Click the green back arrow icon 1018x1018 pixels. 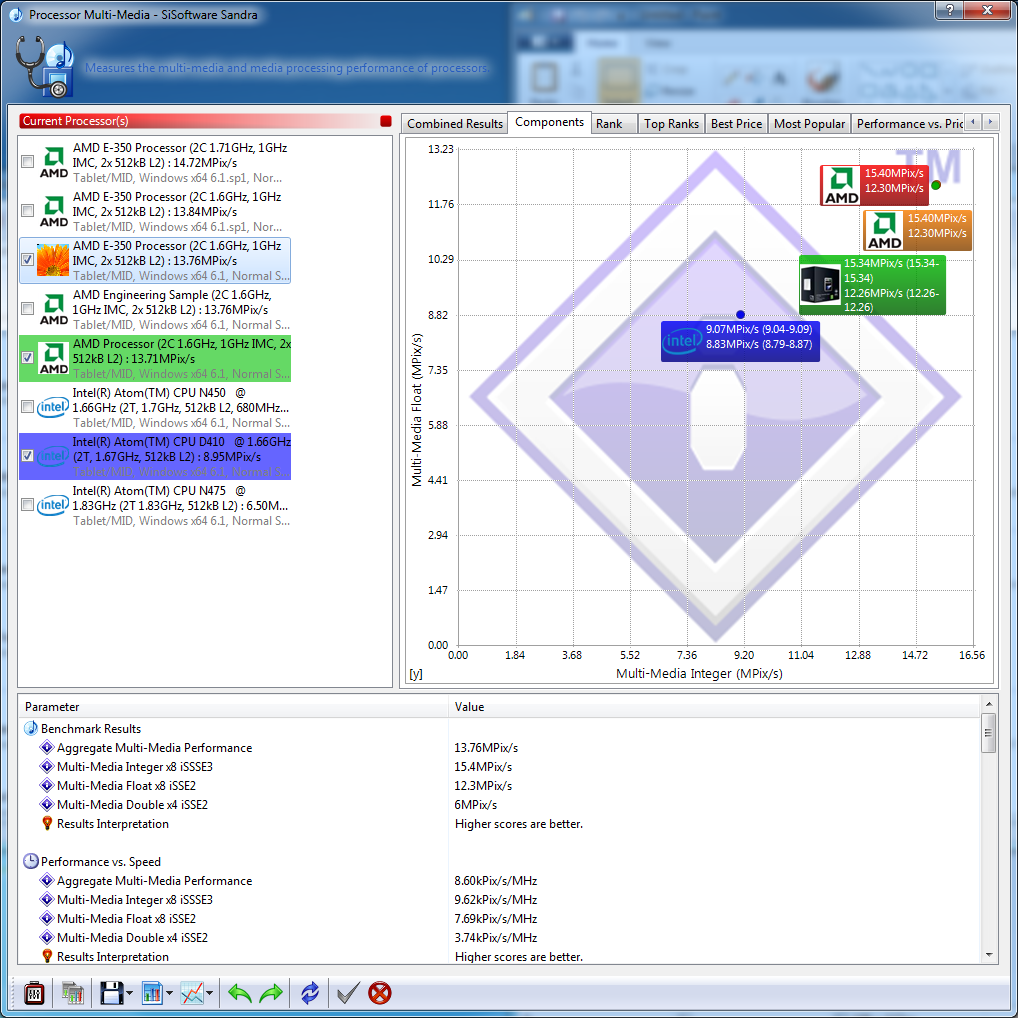[240, 993]
